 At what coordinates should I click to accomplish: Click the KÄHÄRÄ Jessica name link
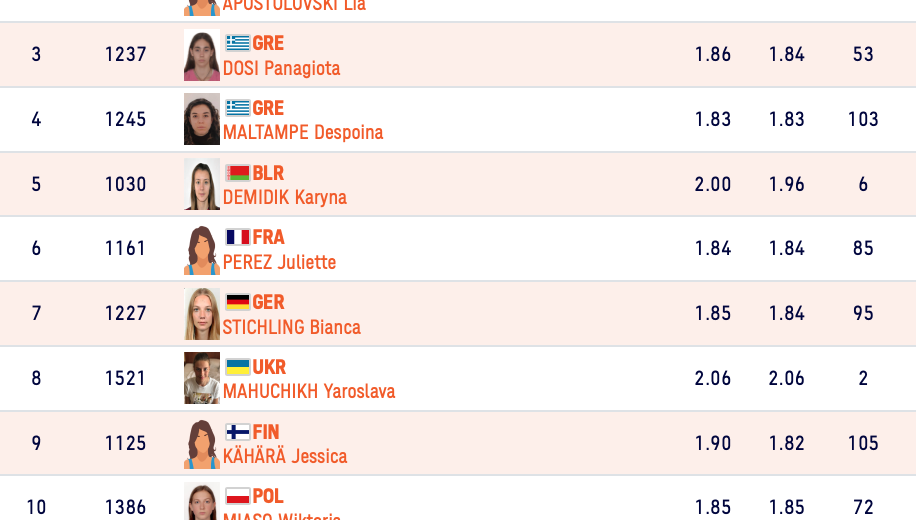pyautogui.click(x=285, y=457)
